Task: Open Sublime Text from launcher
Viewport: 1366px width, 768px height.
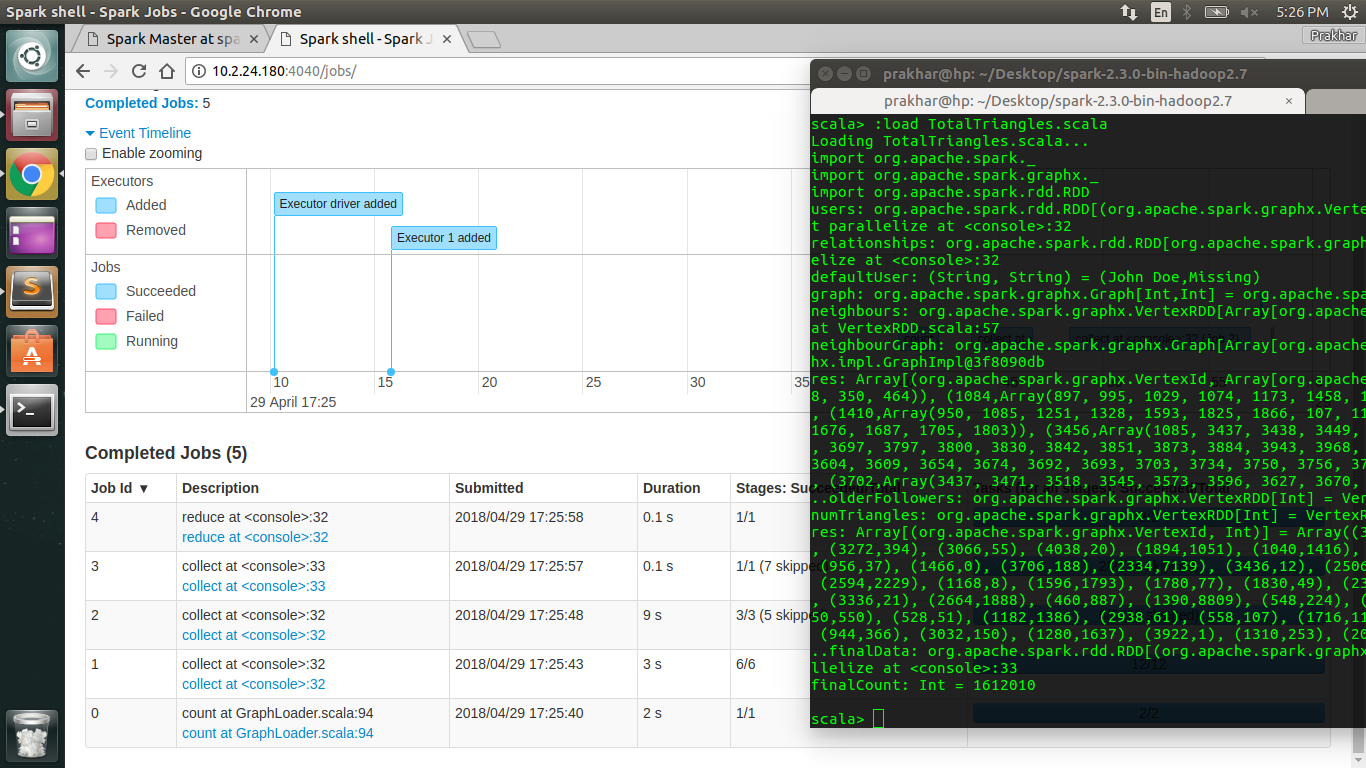Action: 32,292
